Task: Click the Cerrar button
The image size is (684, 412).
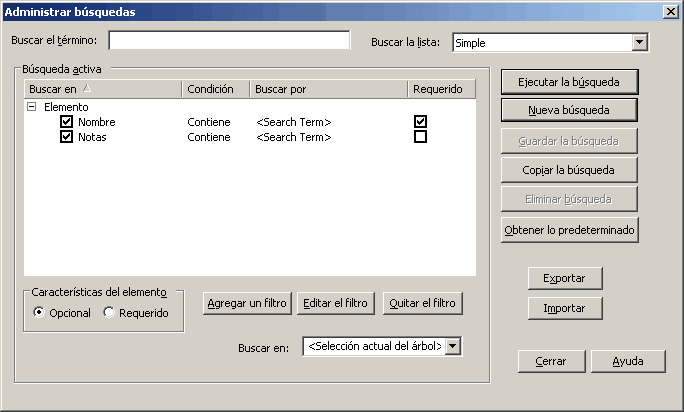Action: pyautogui.click(x=551, y=361)
